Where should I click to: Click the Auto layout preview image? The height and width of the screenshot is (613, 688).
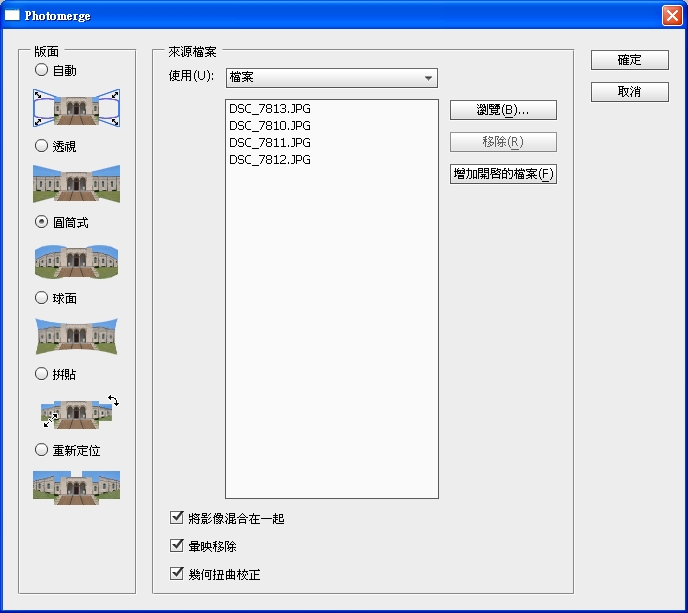point(76,108)
